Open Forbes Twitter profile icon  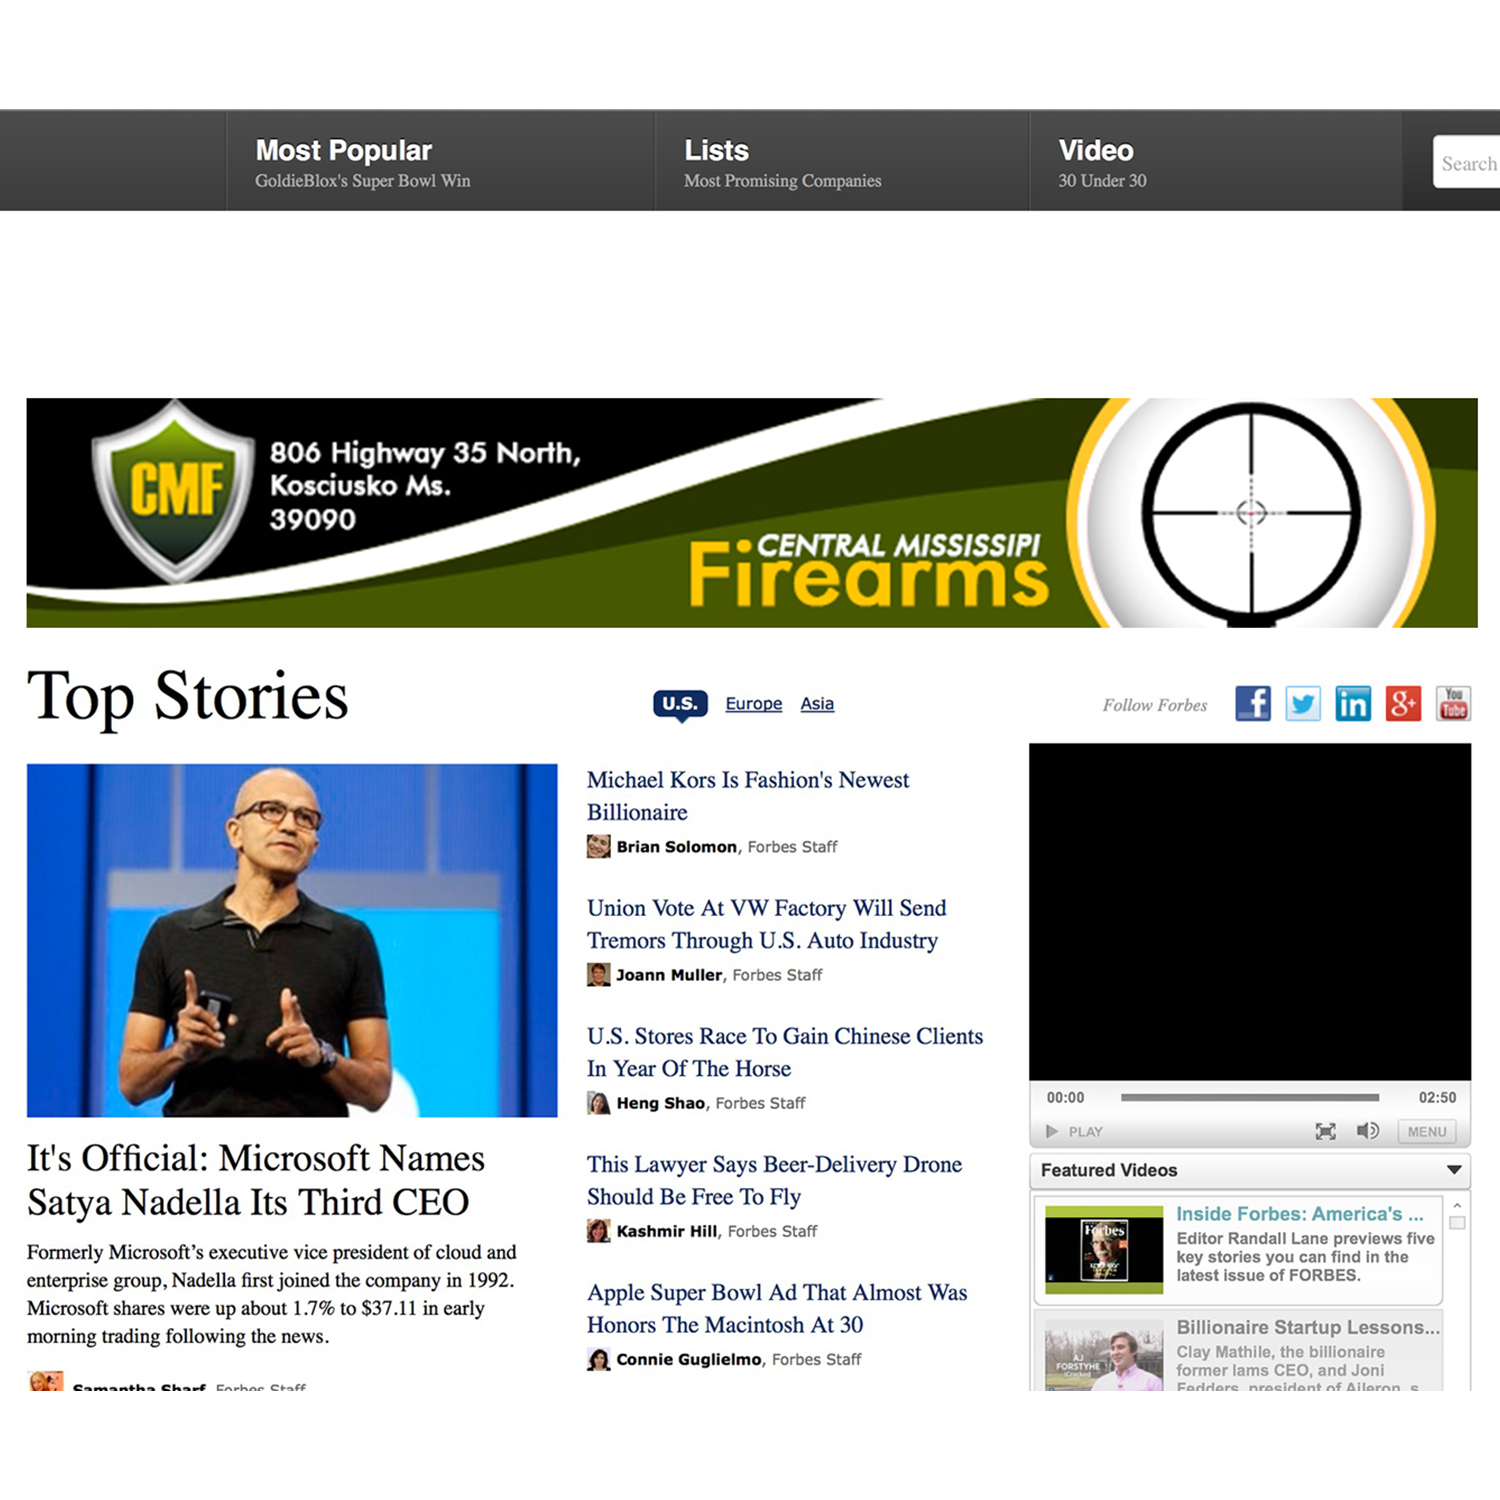point(1303,704)
